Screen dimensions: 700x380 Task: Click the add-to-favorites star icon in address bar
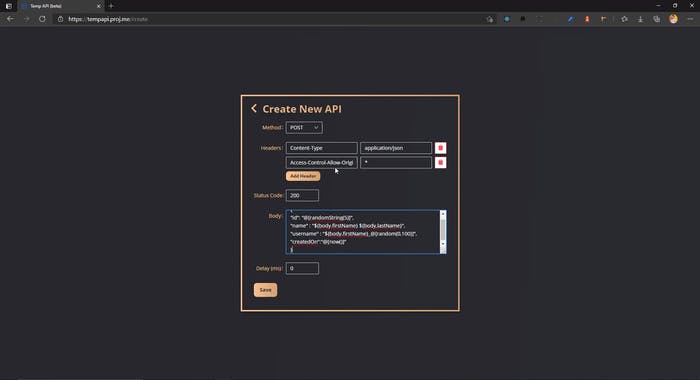(490, 19)
